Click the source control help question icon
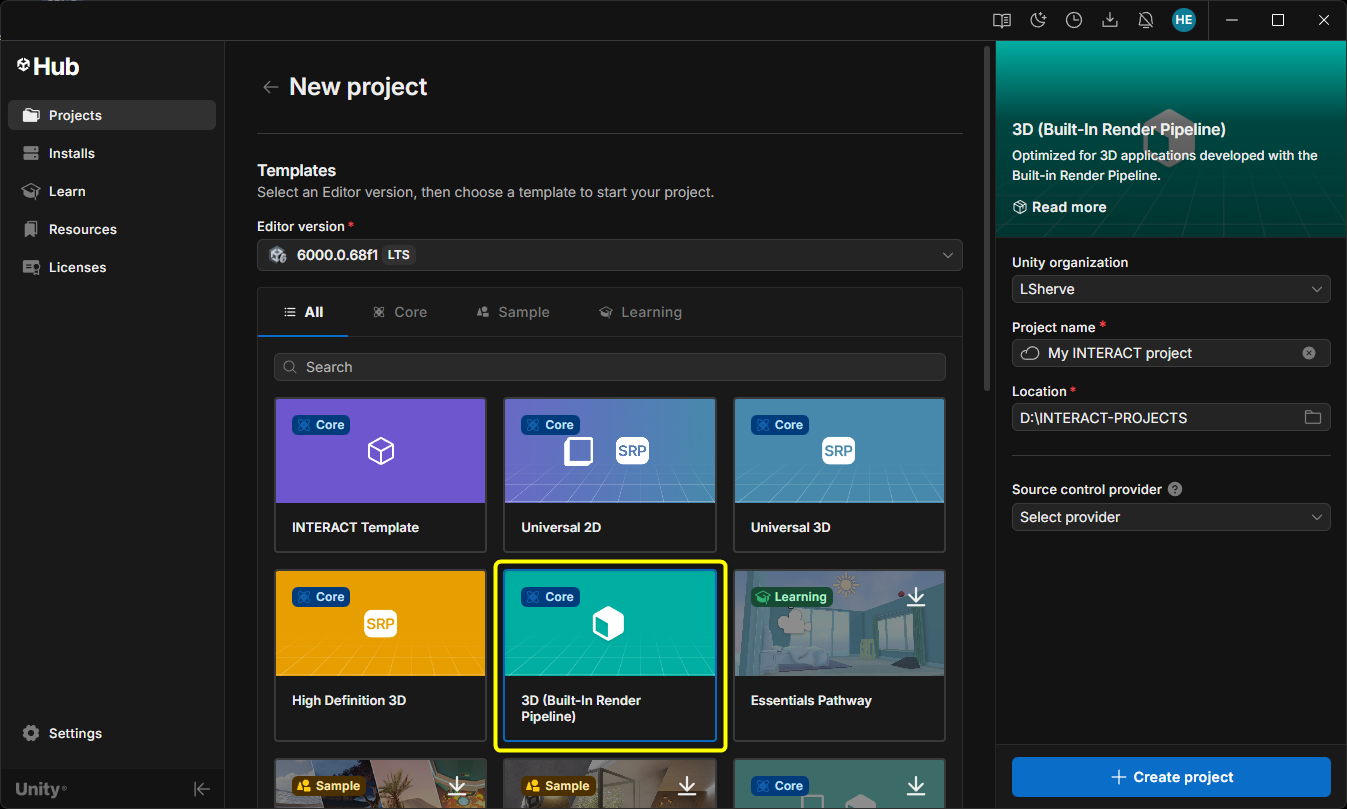The width and height of the screenshot is (1347, 809). (x=1175, y=489)
